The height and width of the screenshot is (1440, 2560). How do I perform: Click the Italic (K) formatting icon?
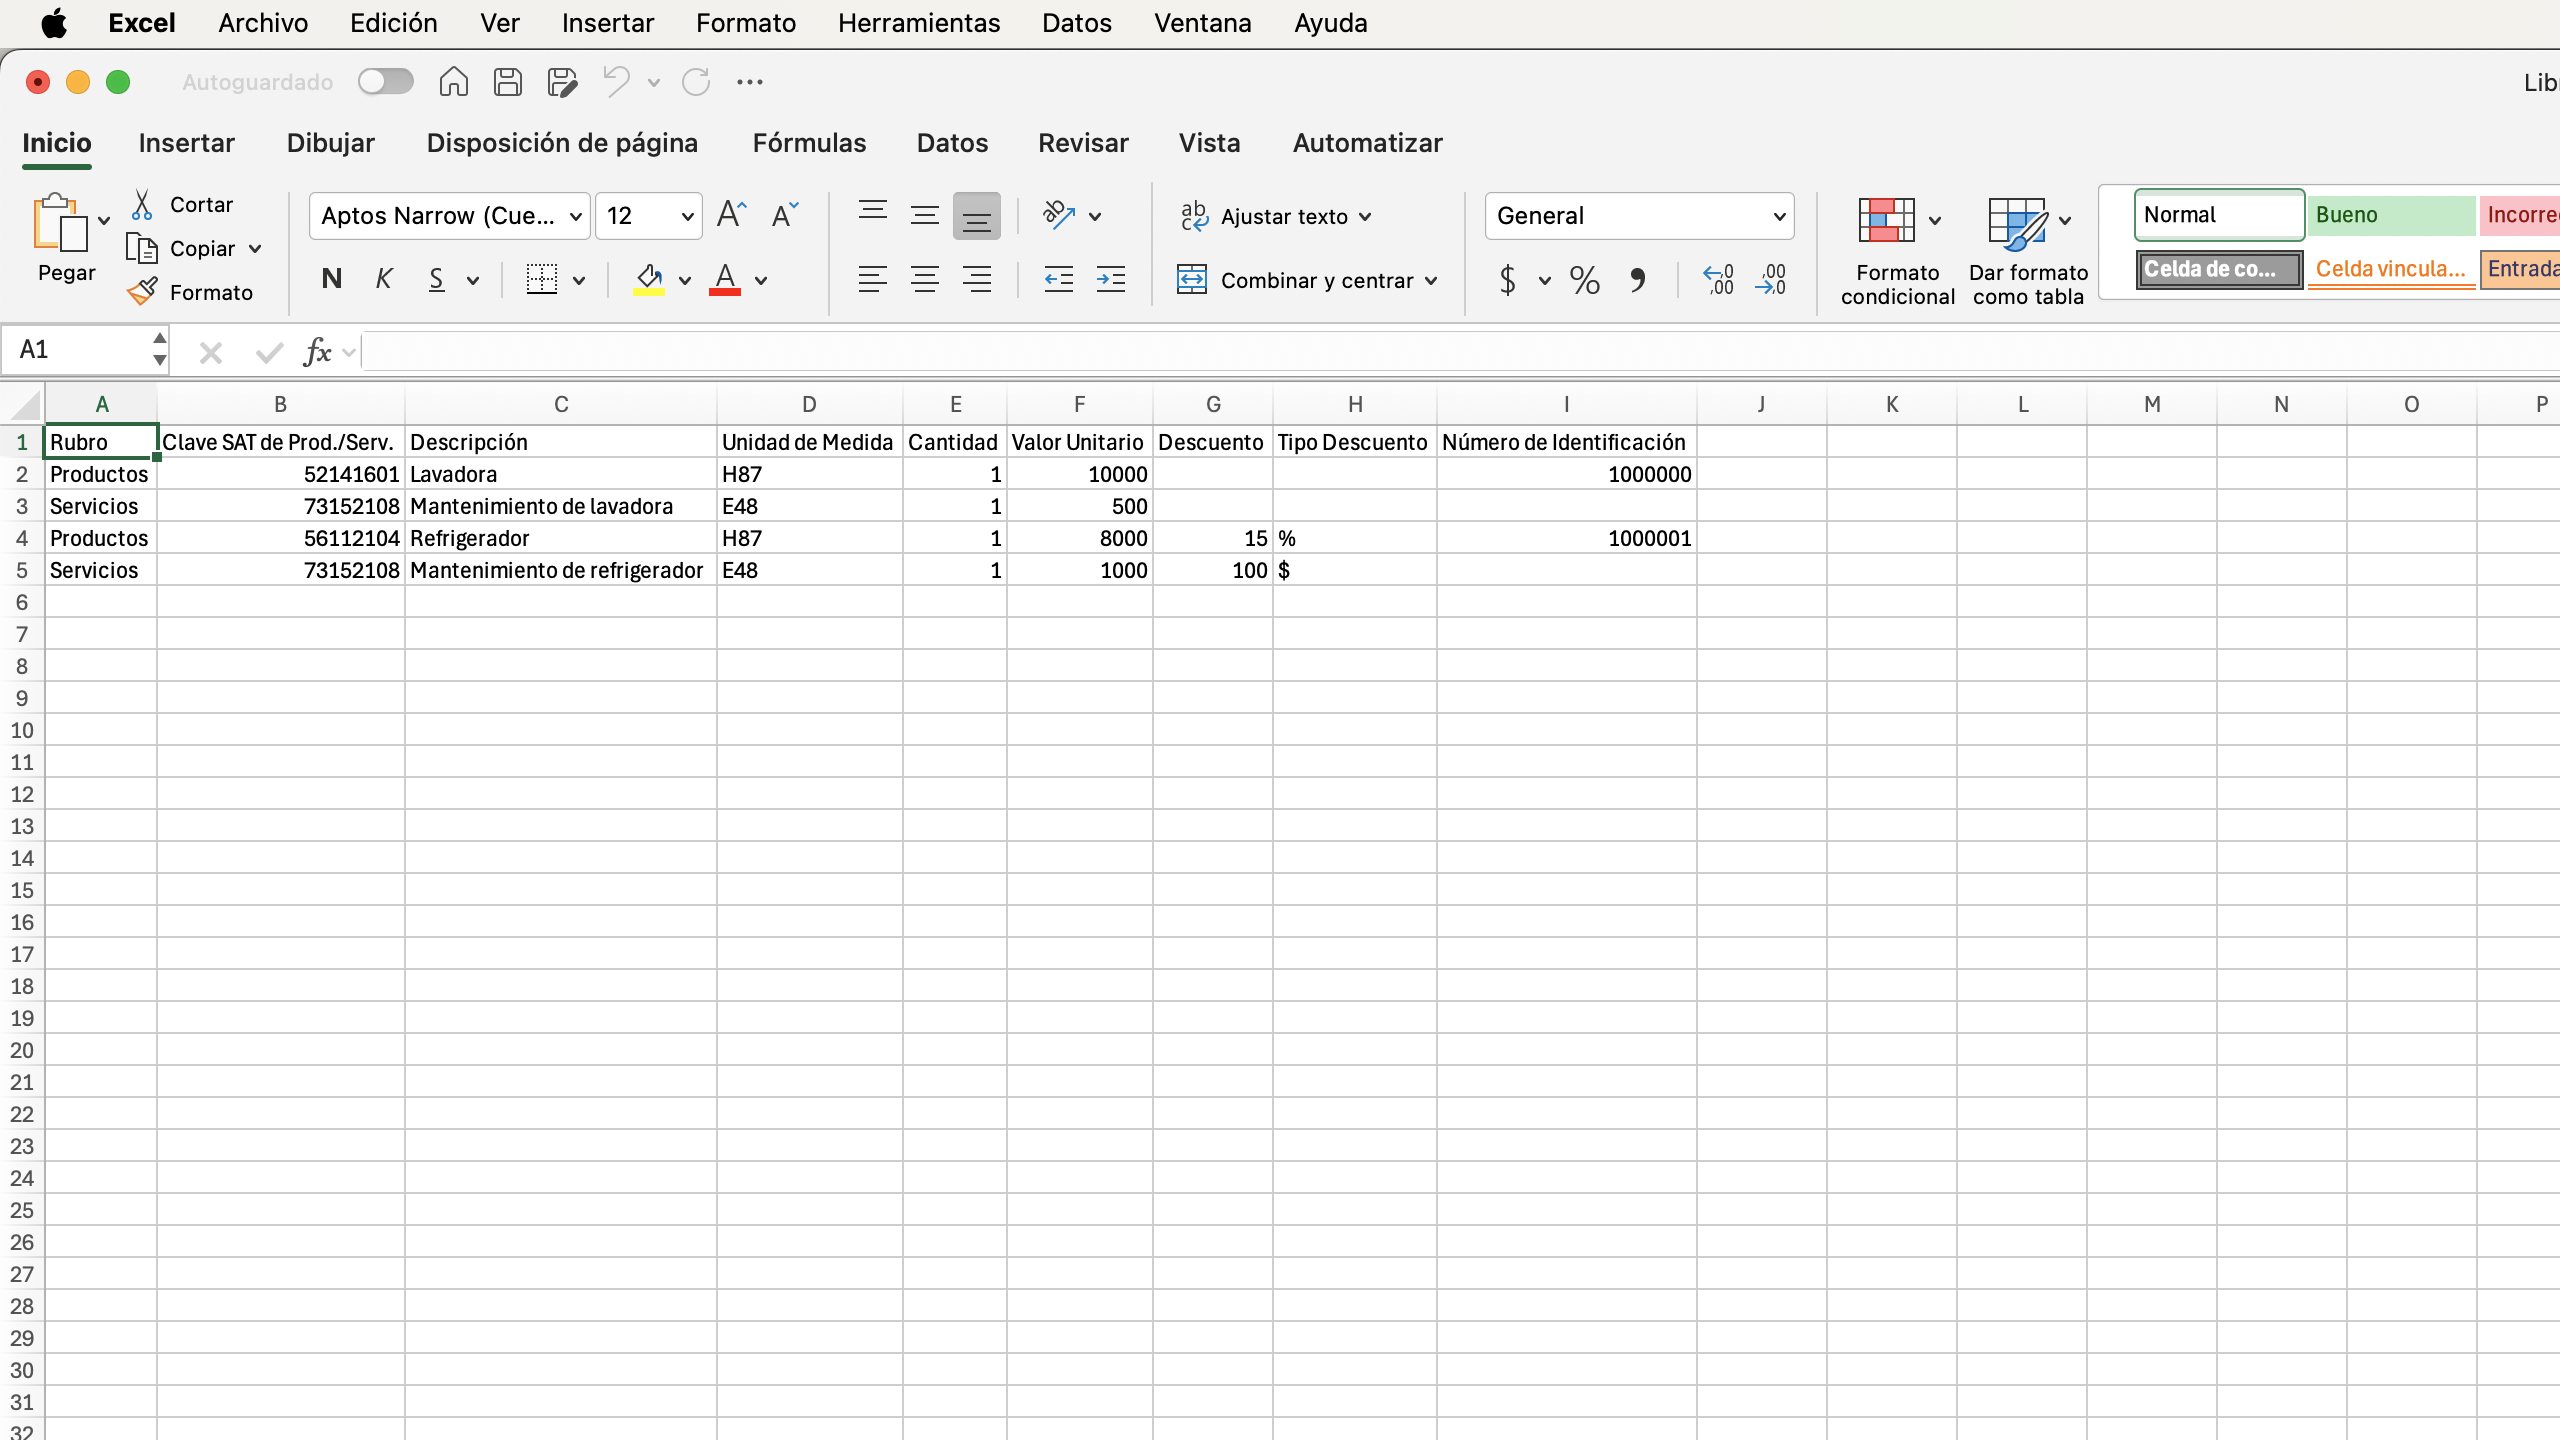384,279
